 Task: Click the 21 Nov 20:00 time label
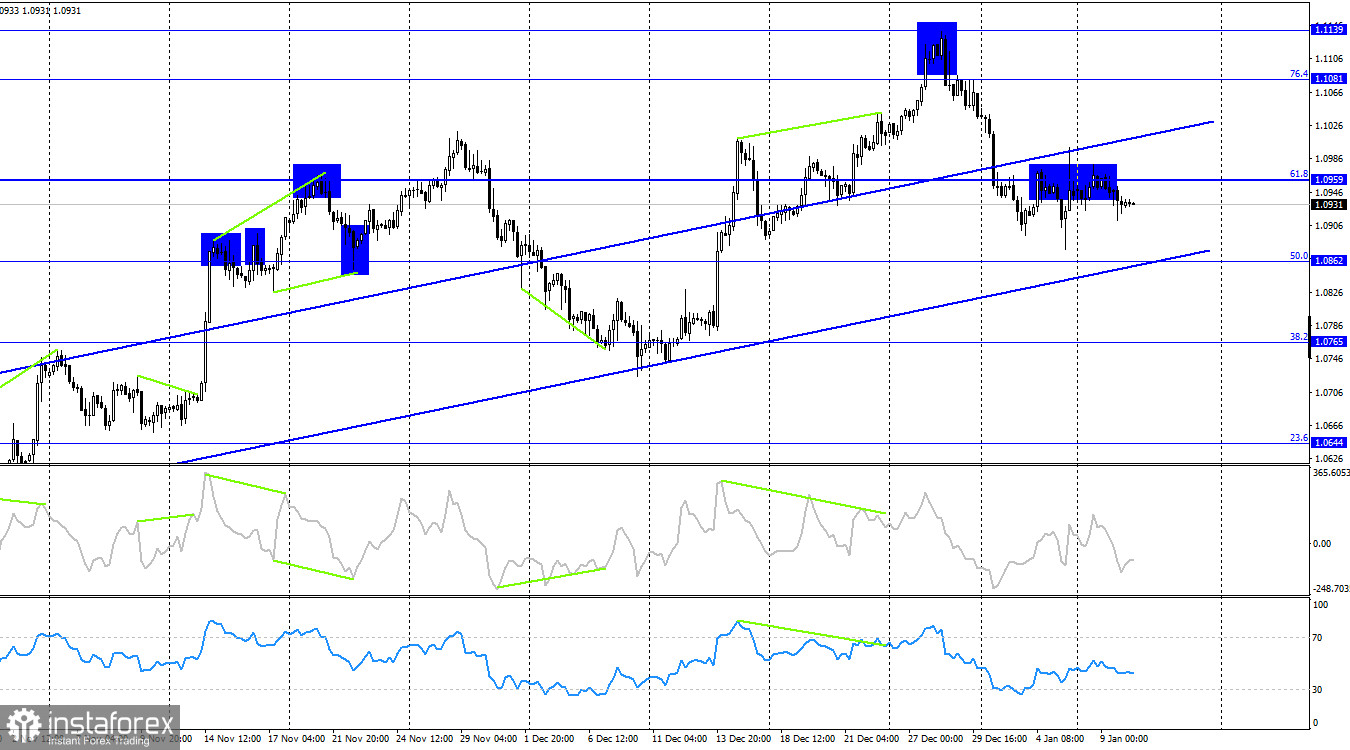pyautogui.click(x=361, y=739)
